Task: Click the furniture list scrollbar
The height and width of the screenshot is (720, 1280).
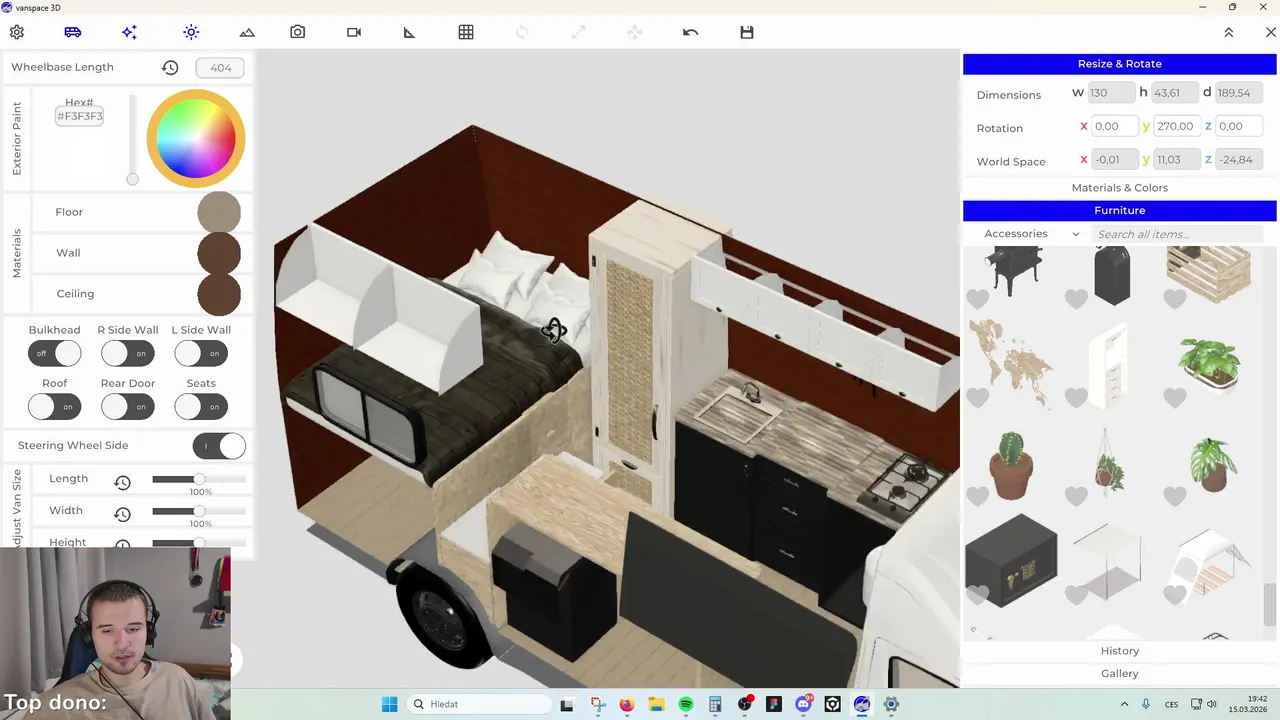Action: pos(1270,603)
